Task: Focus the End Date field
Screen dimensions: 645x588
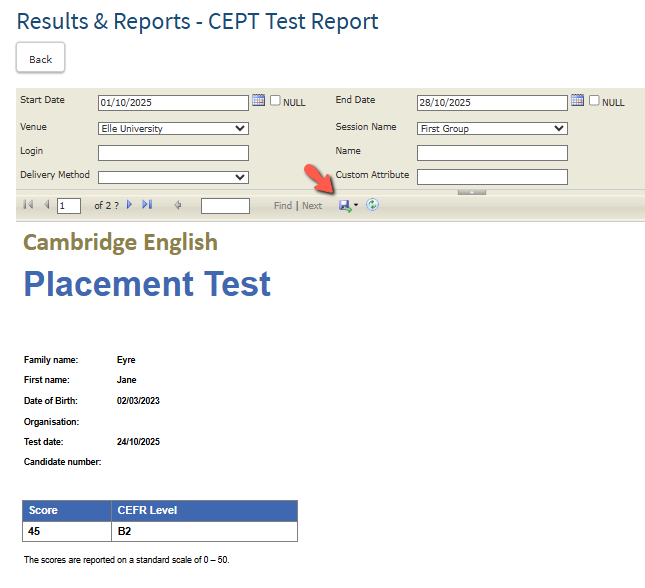Action: pos(492,102)
